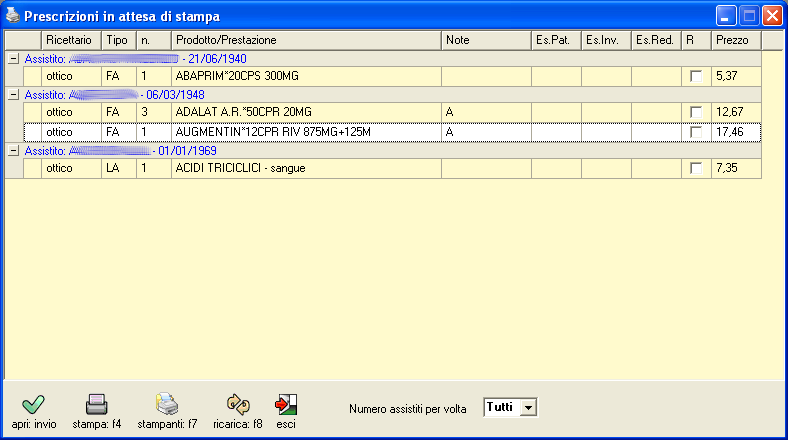788x440 pixels.
Task: Toggle R checkbox for ADALAT A.R. row
Action: (x=696, y=113)
